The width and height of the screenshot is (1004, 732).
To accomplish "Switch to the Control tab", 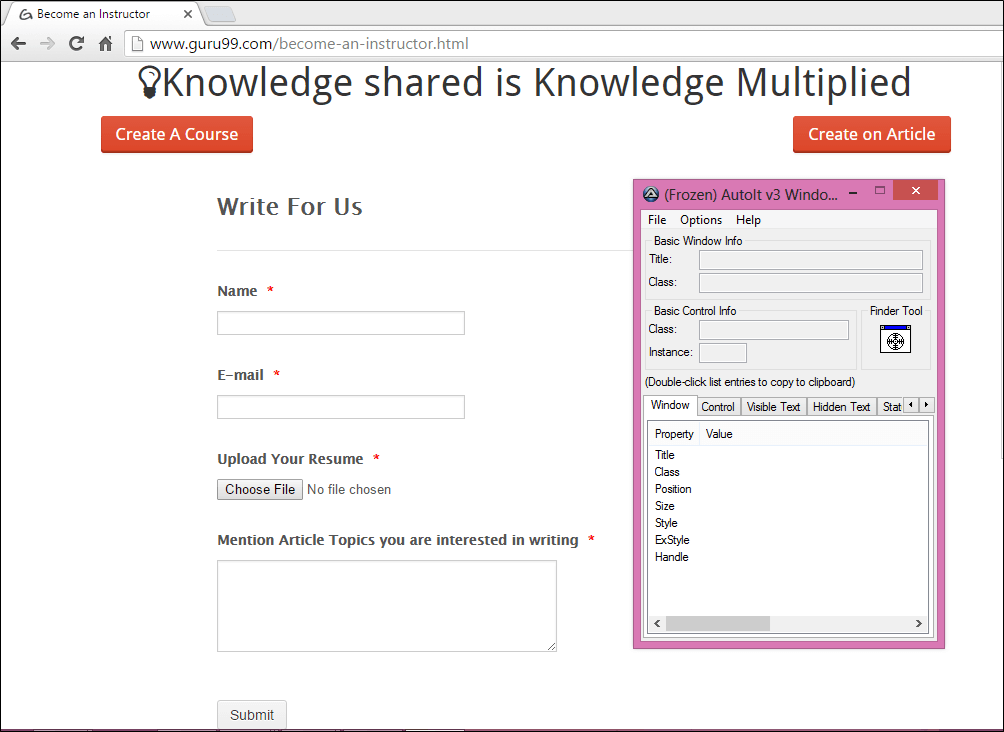I will 718,407.
